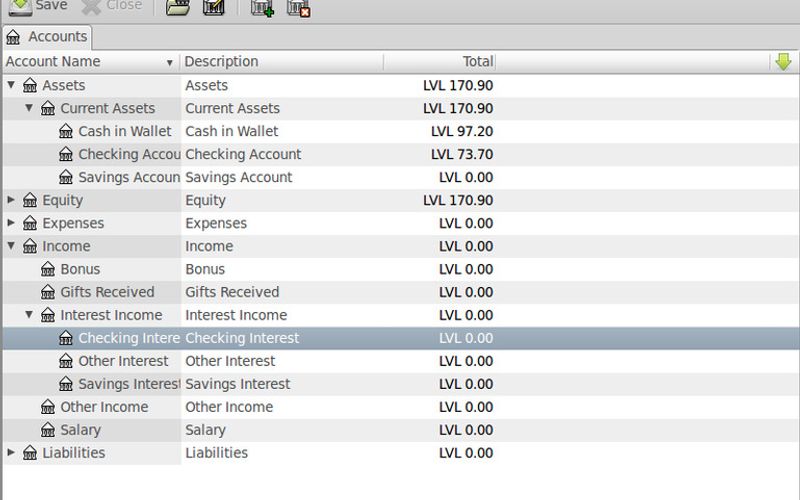
Task: Click the greyed-out Close toolbar button
Action: [112, 6]
